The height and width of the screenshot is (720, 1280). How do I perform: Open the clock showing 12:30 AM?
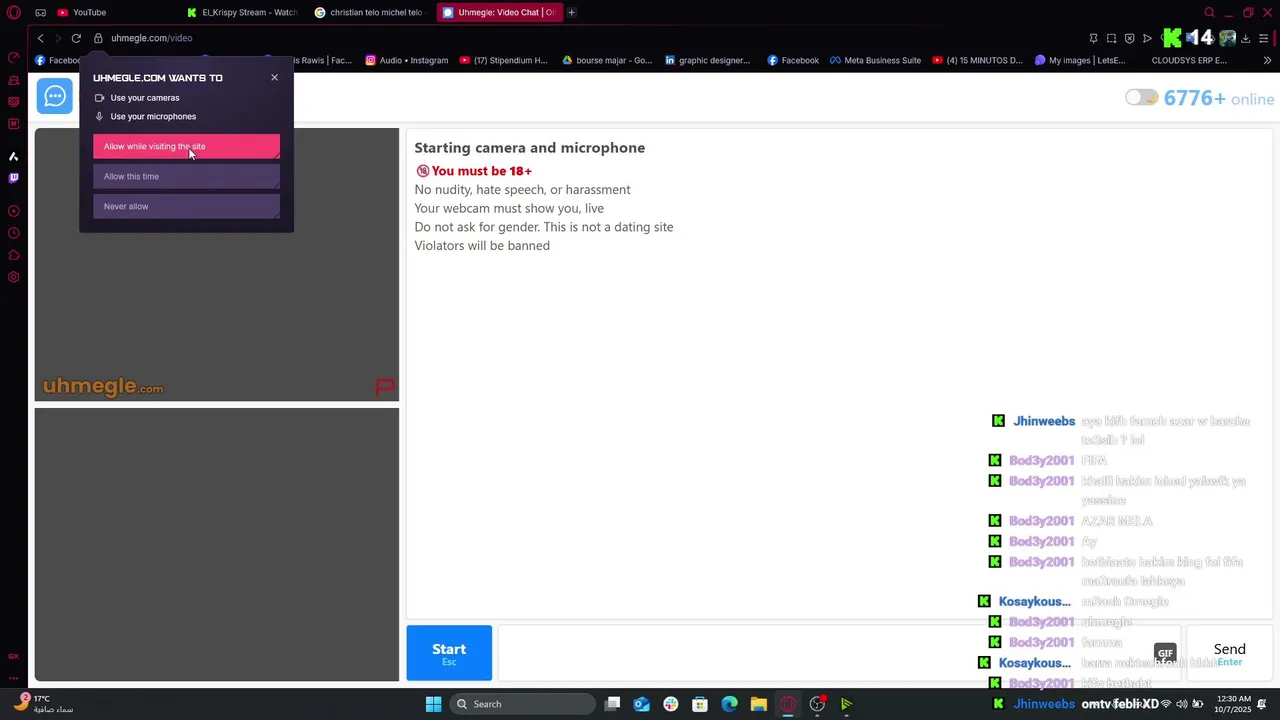[x=1234, y=704]
